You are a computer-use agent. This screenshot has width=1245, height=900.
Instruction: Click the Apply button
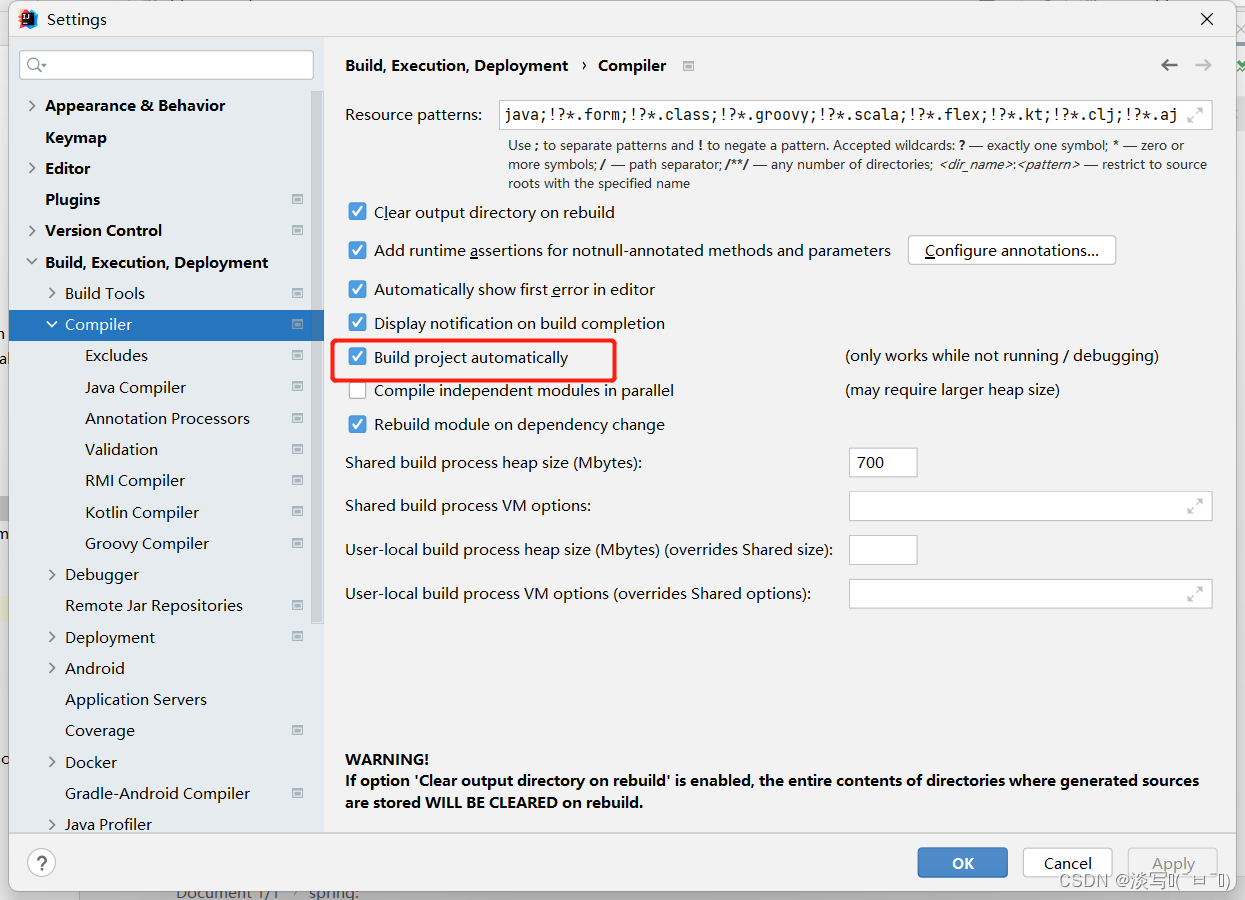[x=1173, y=863]
